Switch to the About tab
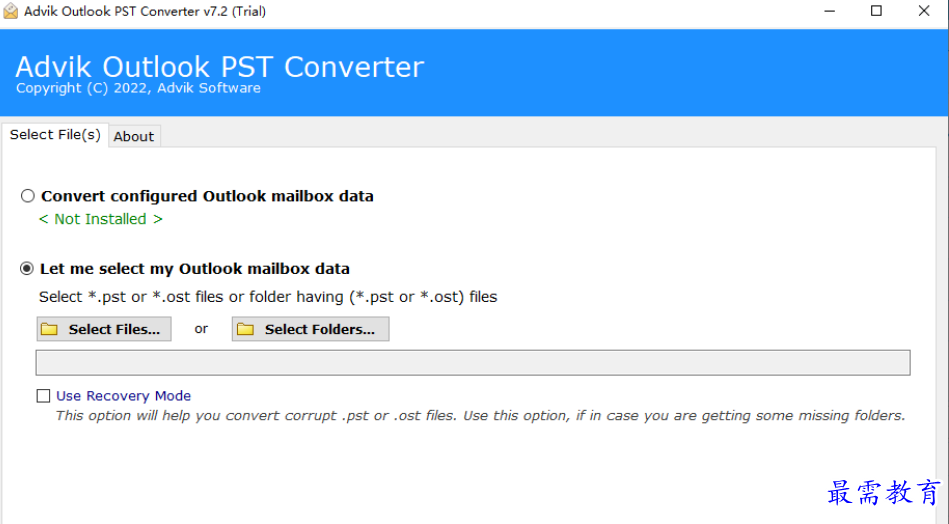 [x=134, y=137]
